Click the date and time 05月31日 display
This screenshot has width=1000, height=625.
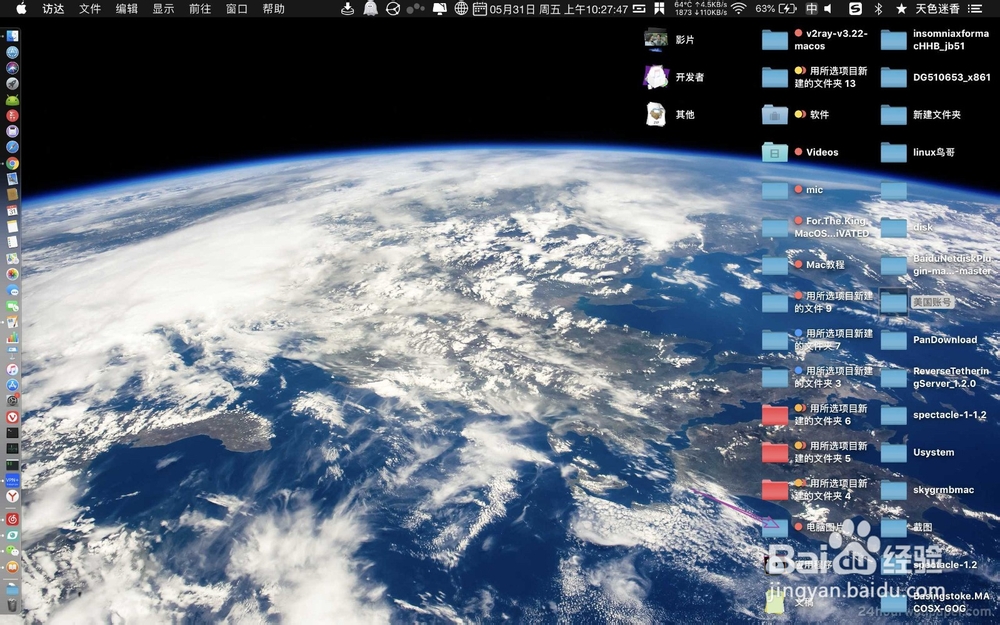pyautogui.click(x=559, y=9)
